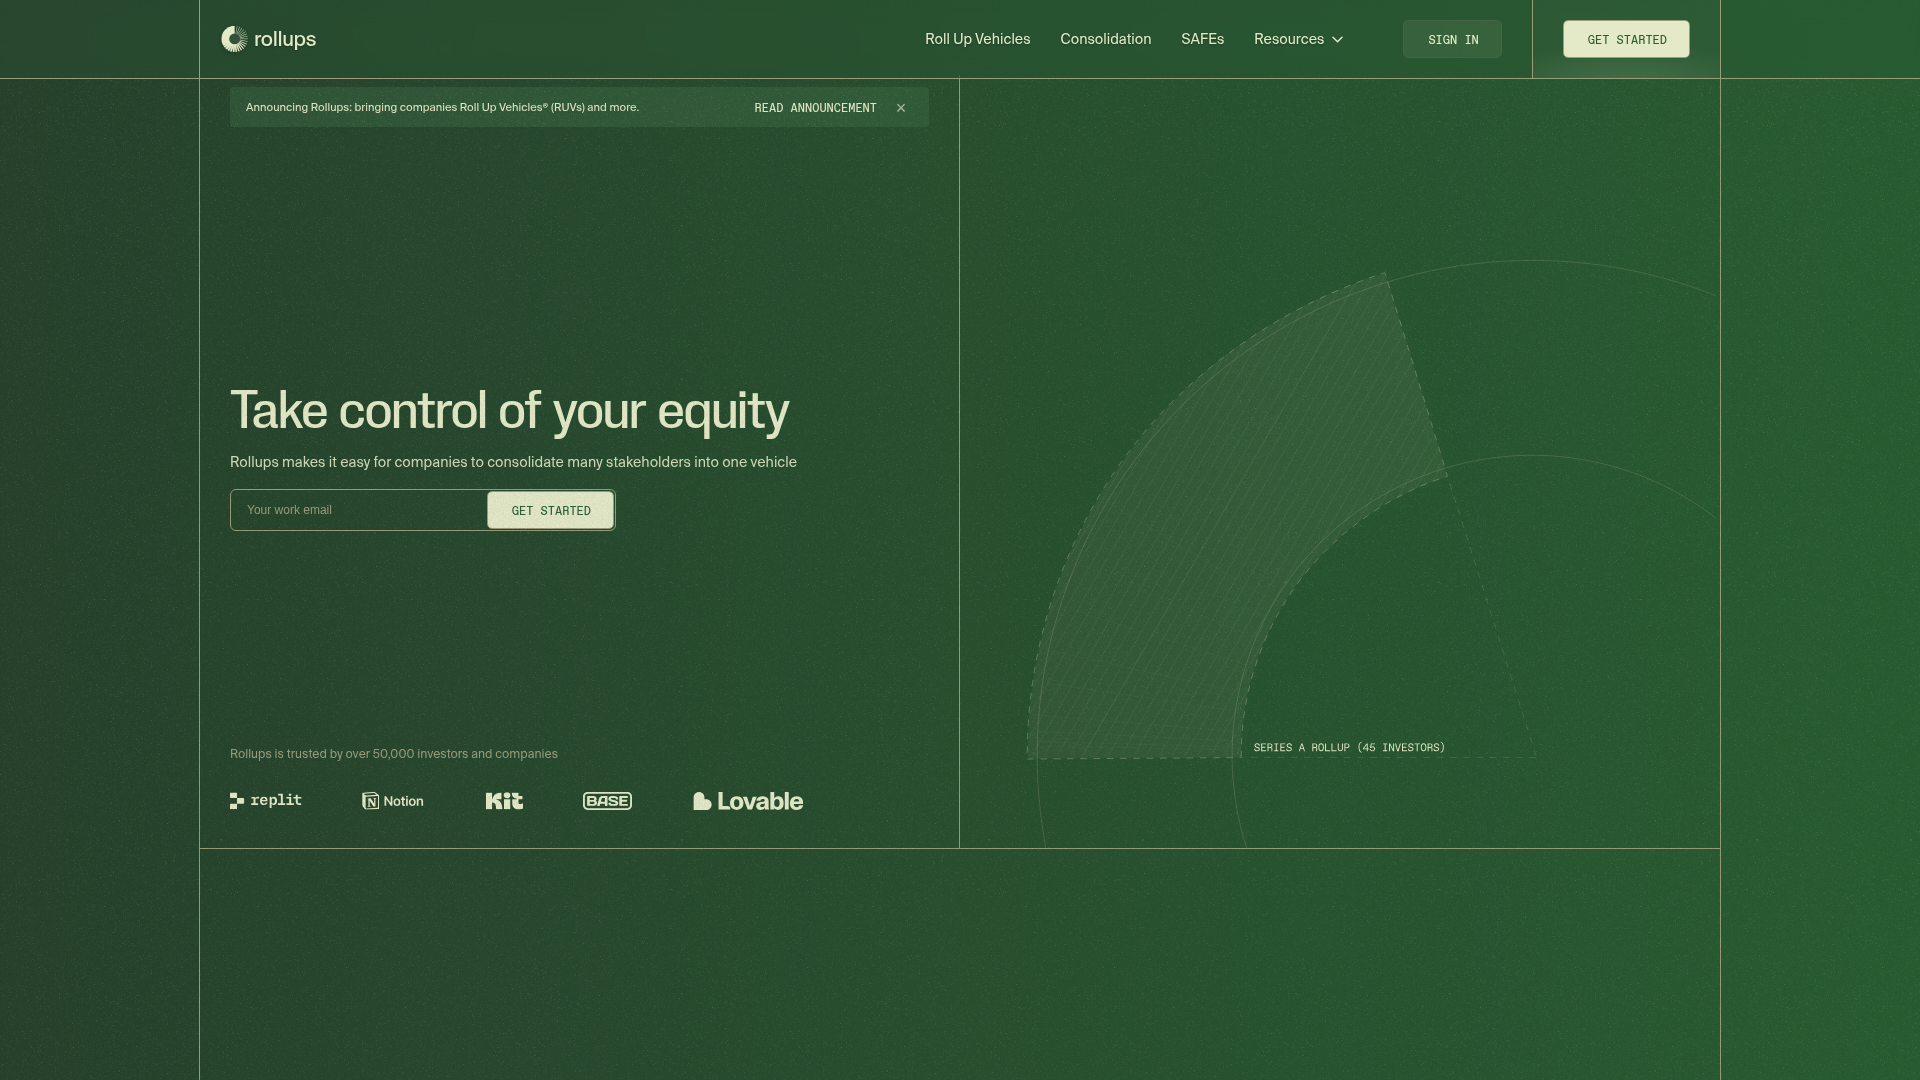Dismiss the announcement banner with X
1920x1080 pixels.
click(901, 108)
